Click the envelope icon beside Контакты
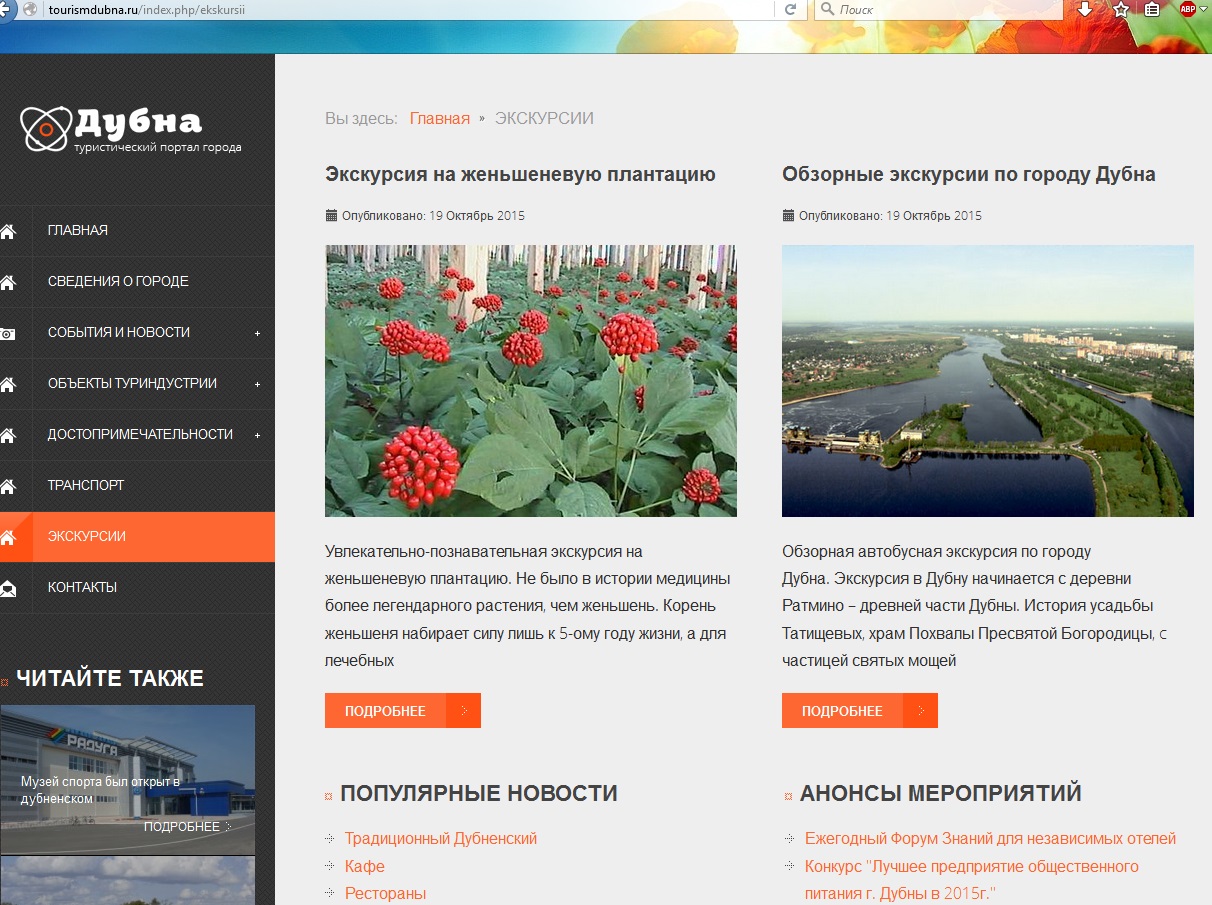The width and height of the screenshot is (1212, 905). (8, 588)
